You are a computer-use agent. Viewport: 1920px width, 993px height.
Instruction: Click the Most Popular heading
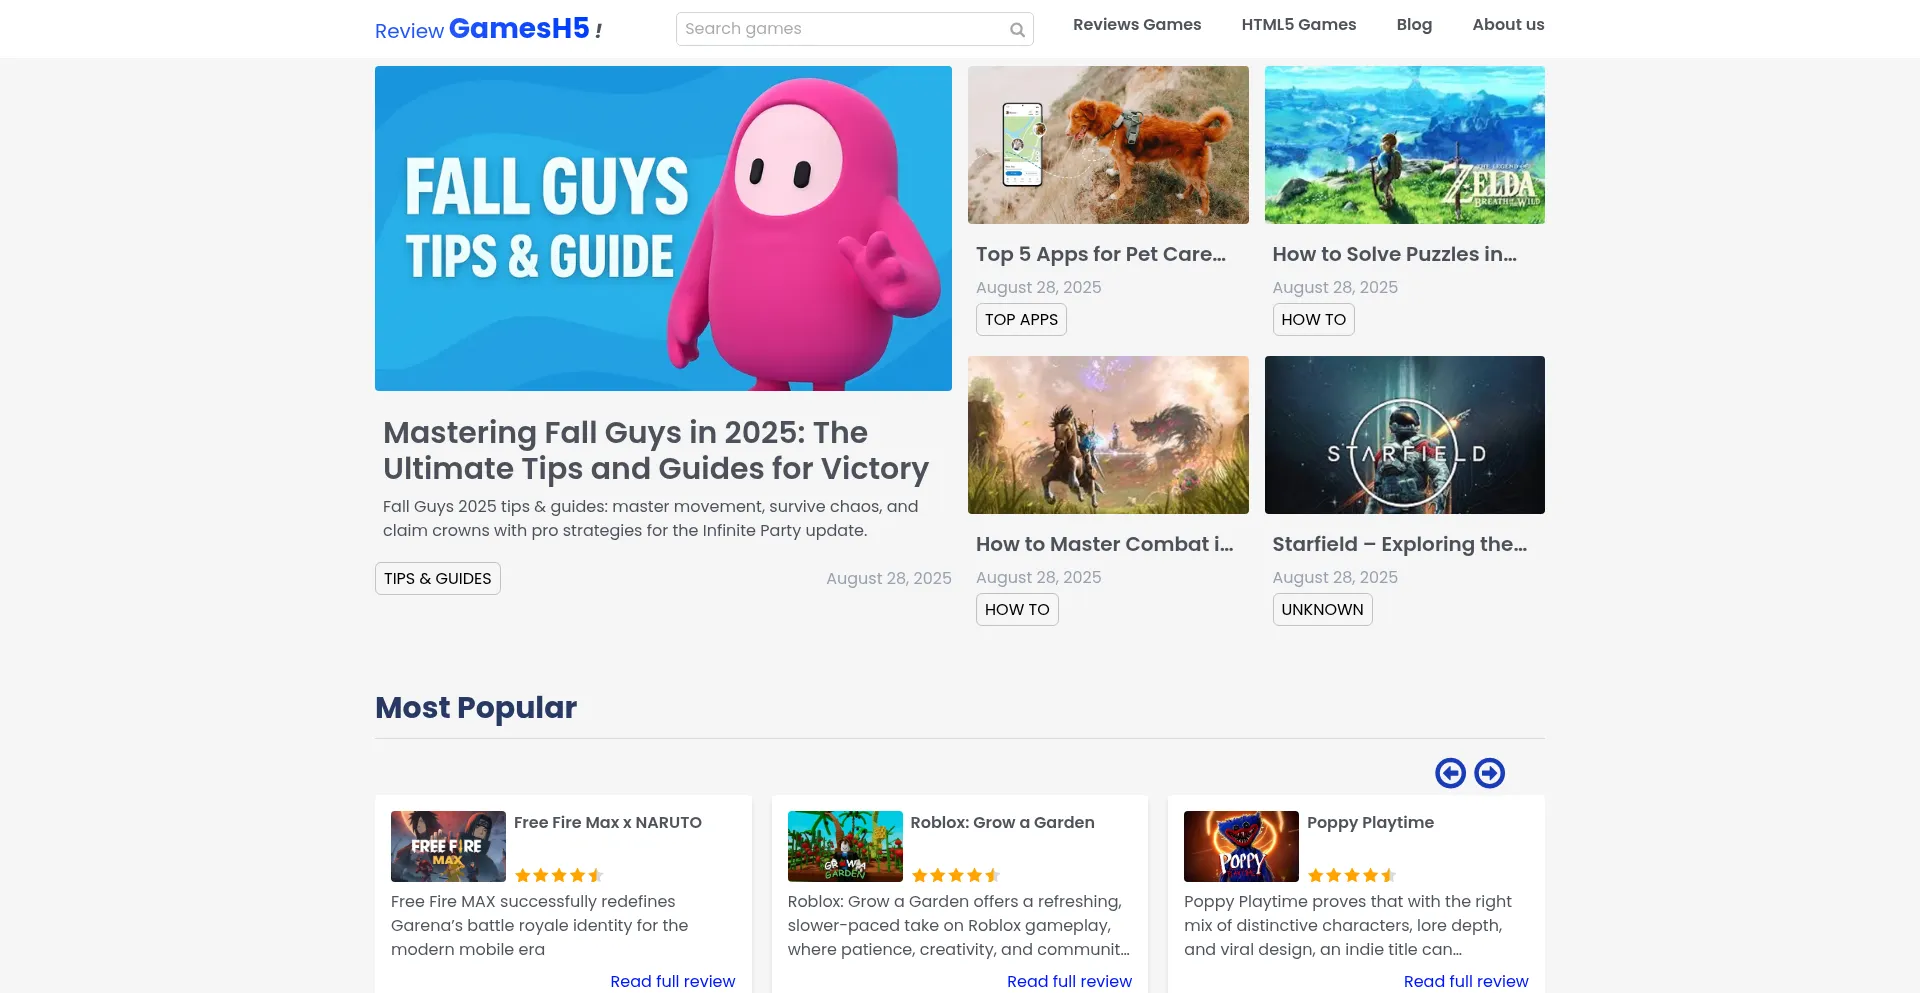[x=476, y=707]
